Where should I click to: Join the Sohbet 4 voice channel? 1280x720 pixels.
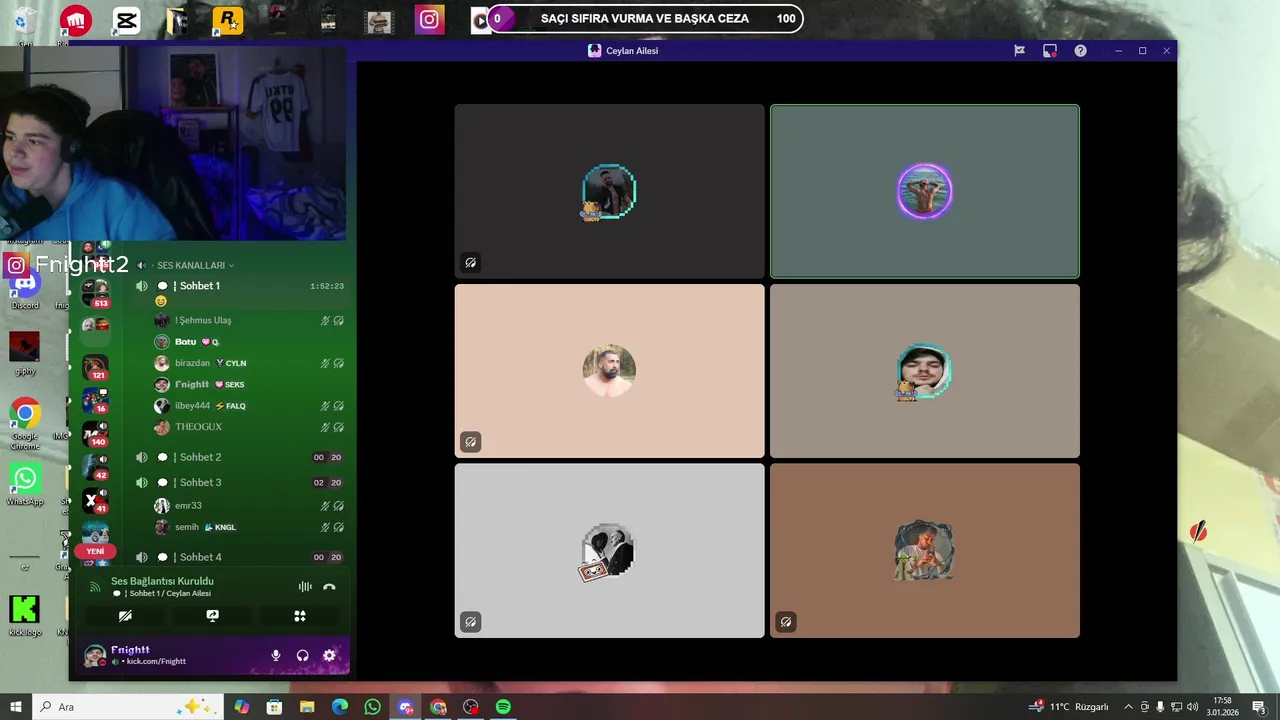click(240, 557)
